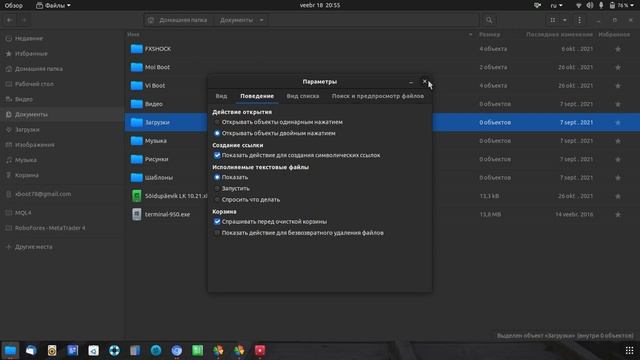Select Открывать объекты одинарным нажатием radio

217,122
